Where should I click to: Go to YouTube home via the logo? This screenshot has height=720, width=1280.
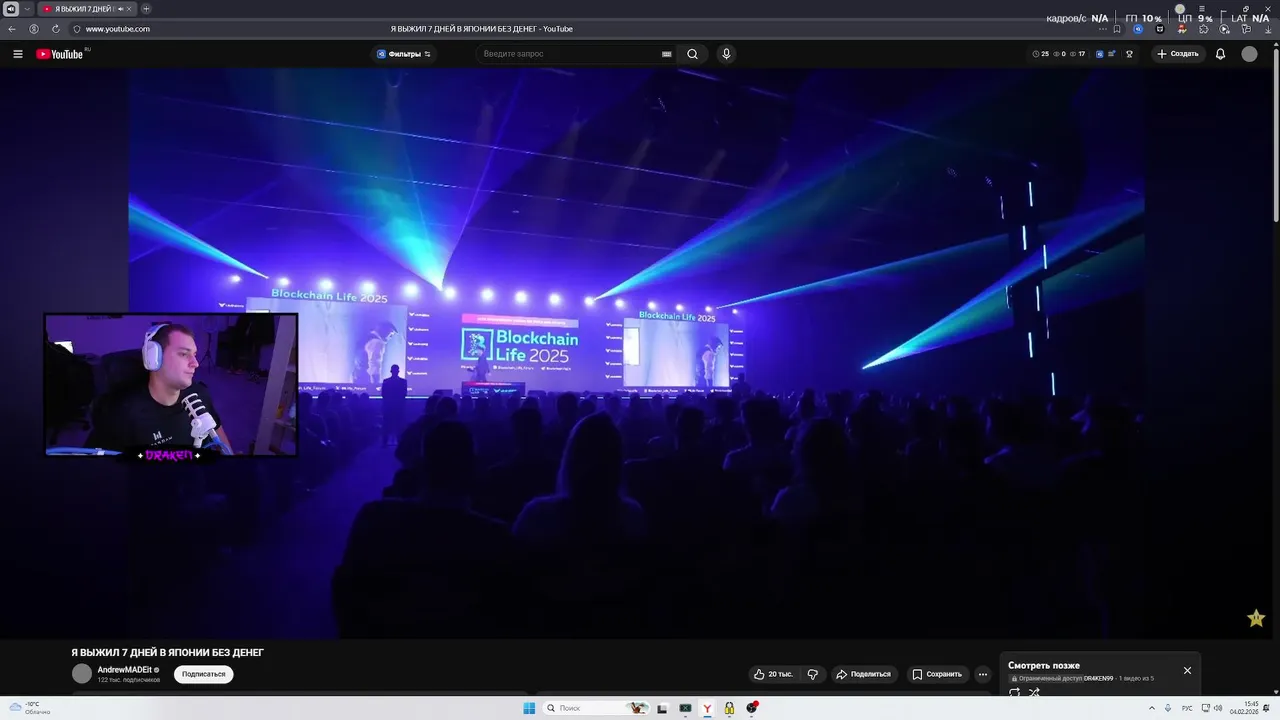[60, 54]
